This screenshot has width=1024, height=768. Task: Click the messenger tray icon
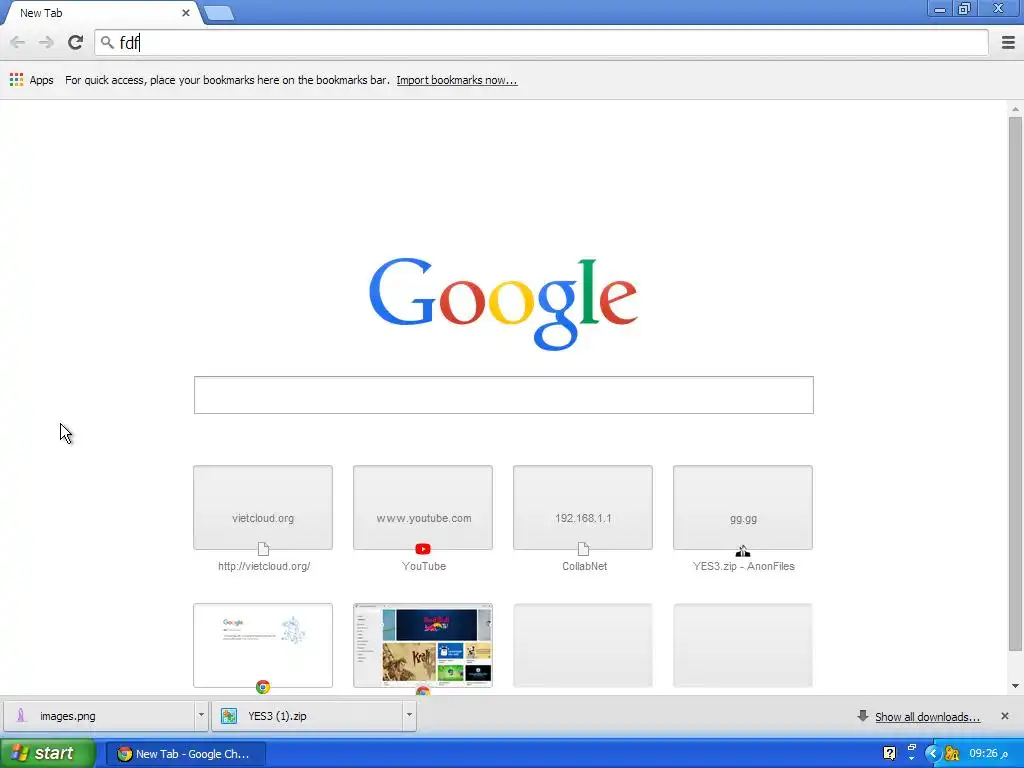[952, 753]
